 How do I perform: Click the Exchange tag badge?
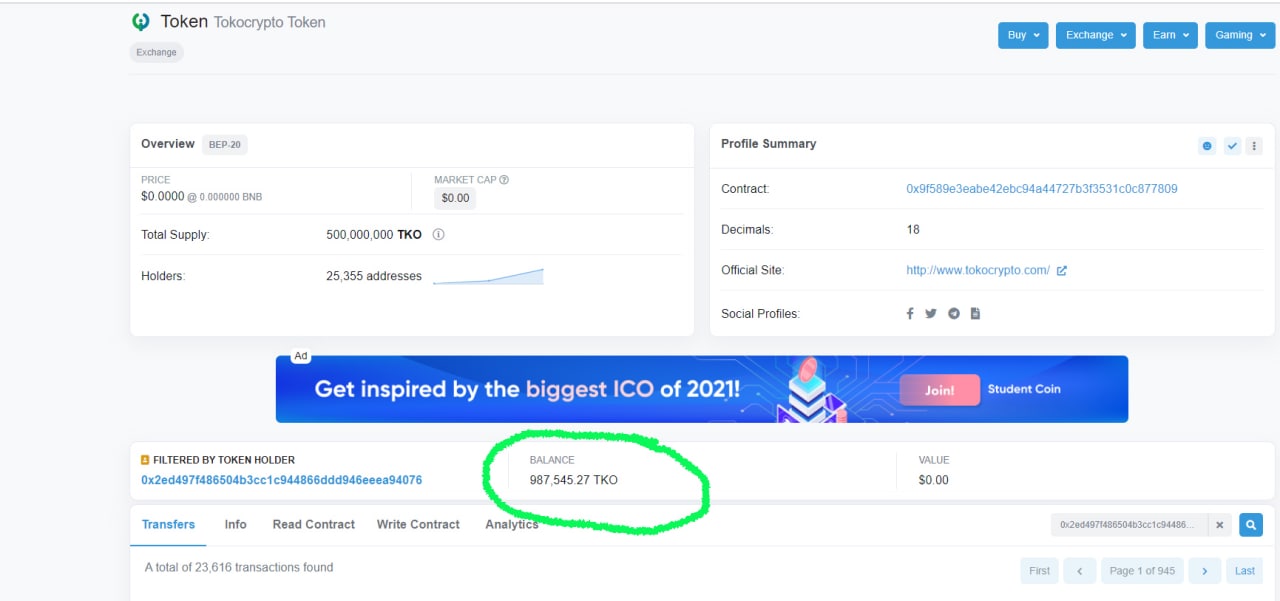coord(156,52)
